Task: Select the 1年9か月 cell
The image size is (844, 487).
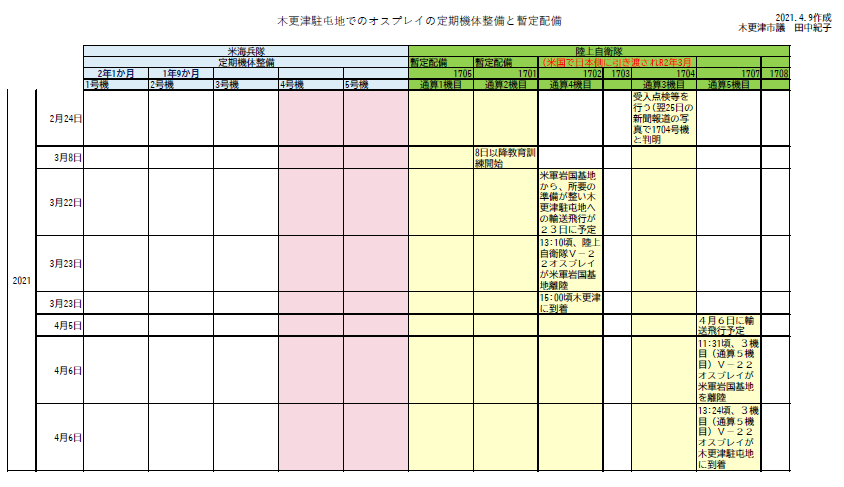Action: pyautogui.click(x=181, y=74)
